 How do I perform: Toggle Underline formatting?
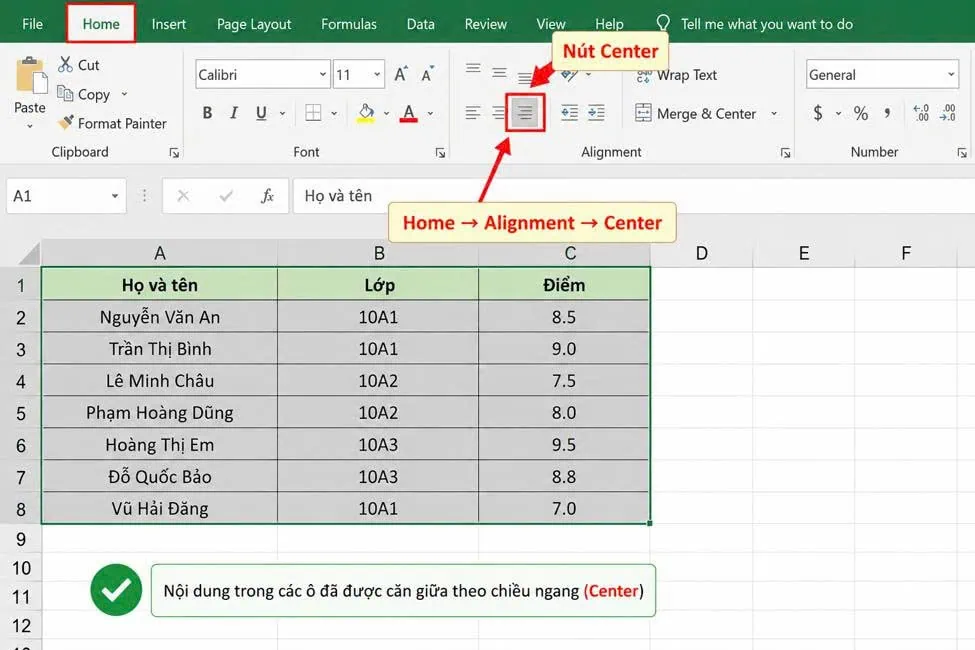tap(261, 113)
